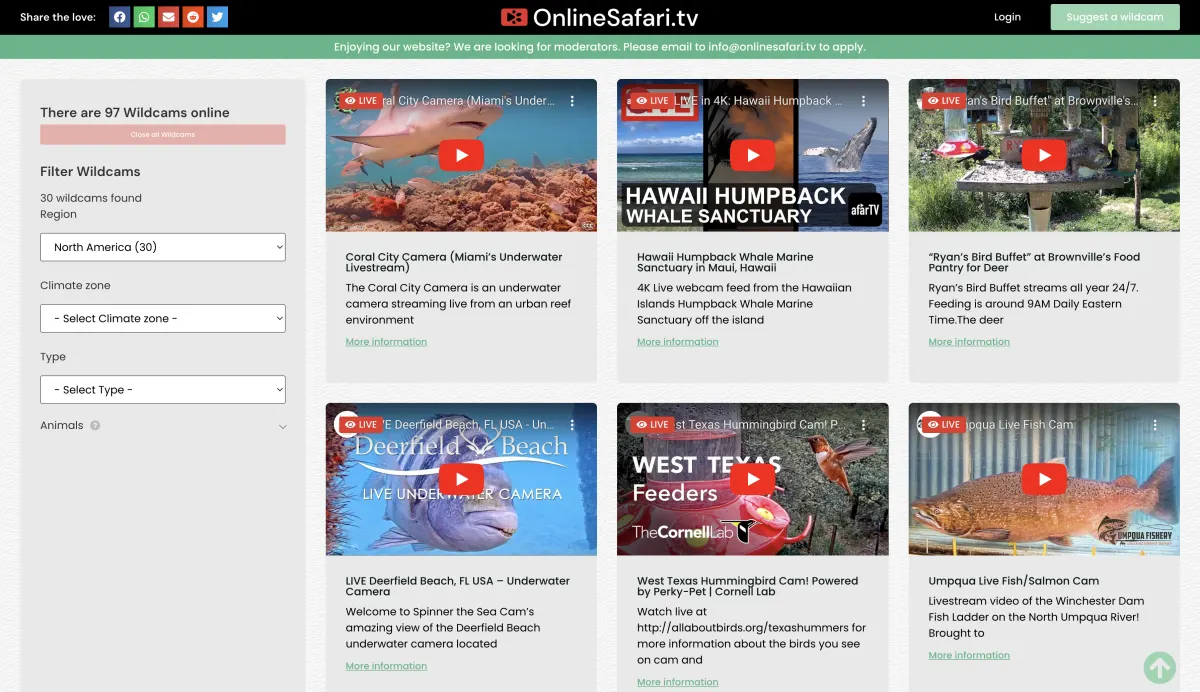The height and width of the screenshot is (692, 1200).
Task: Share the site on Twitter
Action: click(x=217, y=17)
